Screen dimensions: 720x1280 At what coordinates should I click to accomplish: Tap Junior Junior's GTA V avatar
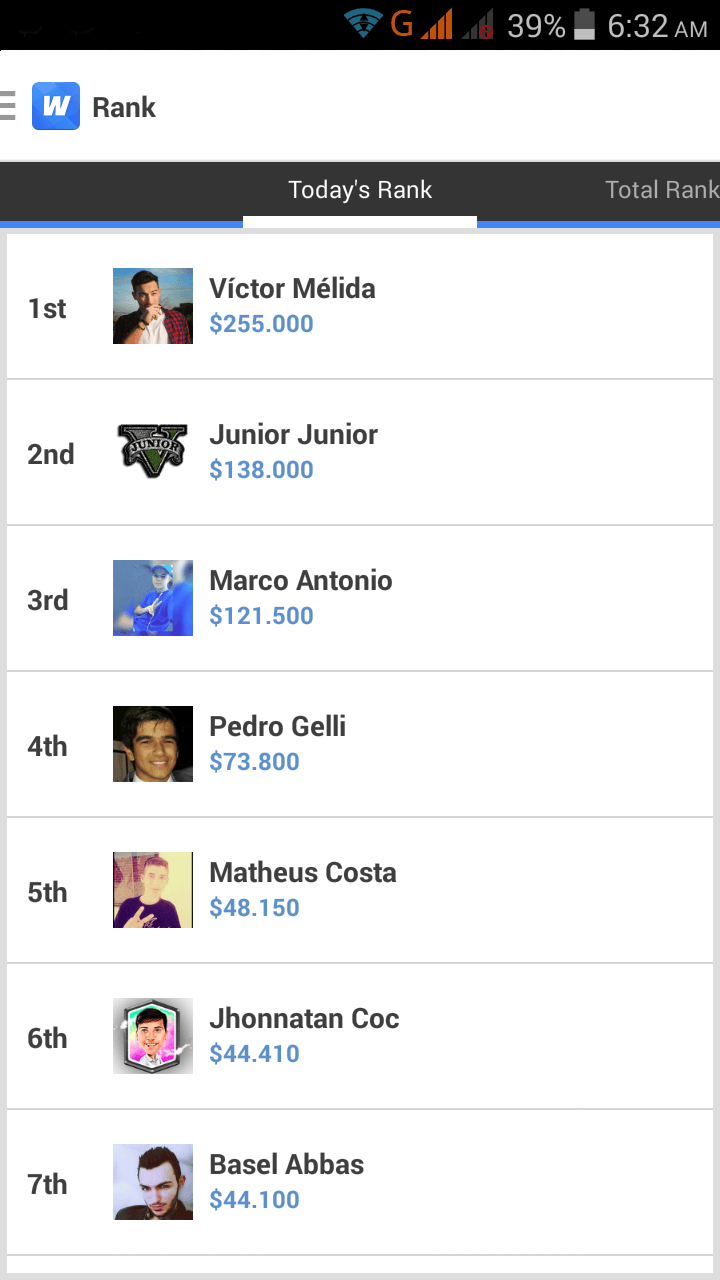[x=153, y=452]
